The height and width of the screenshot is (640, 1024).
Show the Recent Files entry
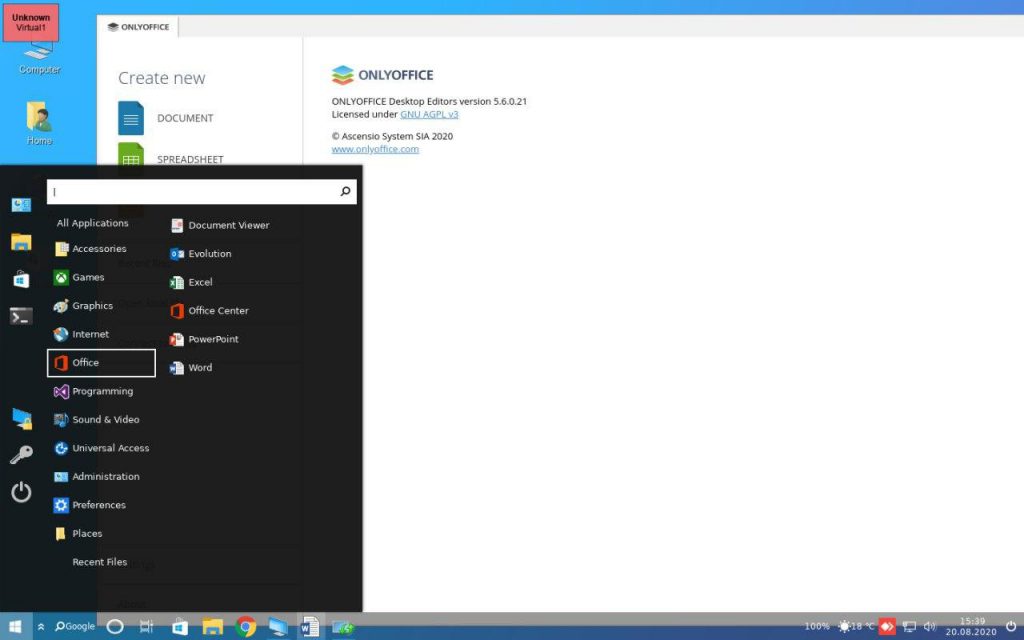pos(101,562)
